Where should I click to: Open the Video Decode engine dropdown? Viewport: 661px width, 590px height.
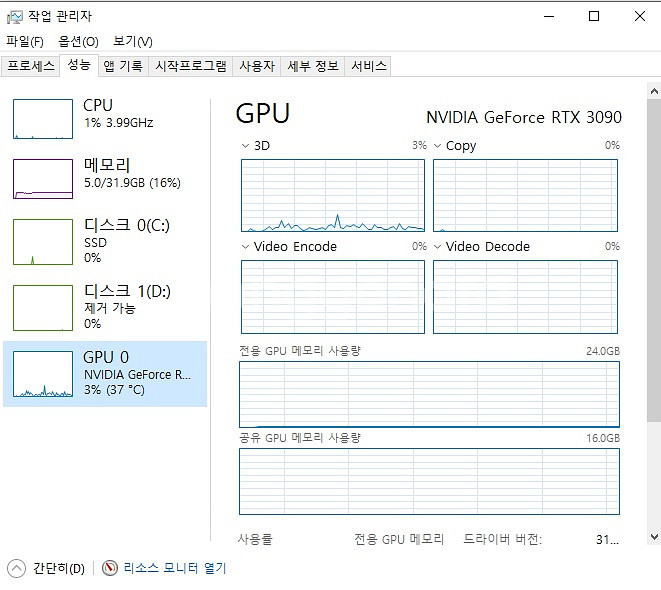(438, 247)
